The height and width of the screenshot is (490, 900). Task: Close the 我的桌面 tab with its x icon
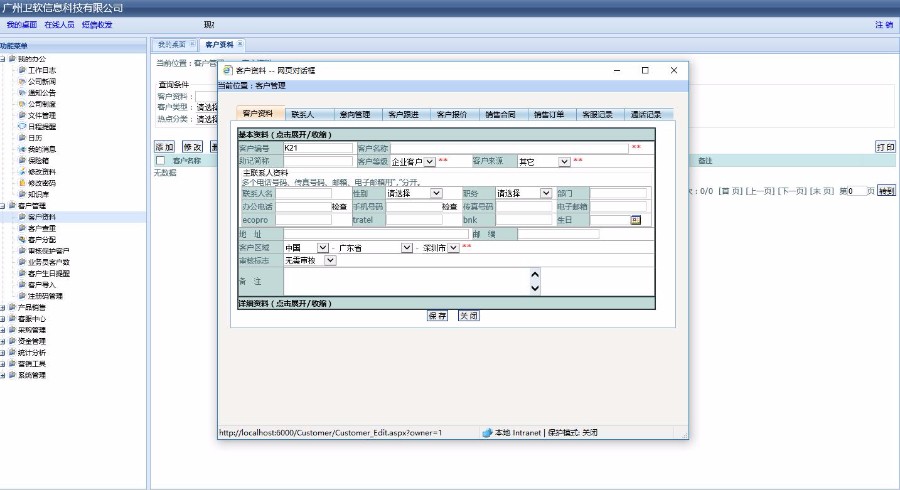click(192, 45)
